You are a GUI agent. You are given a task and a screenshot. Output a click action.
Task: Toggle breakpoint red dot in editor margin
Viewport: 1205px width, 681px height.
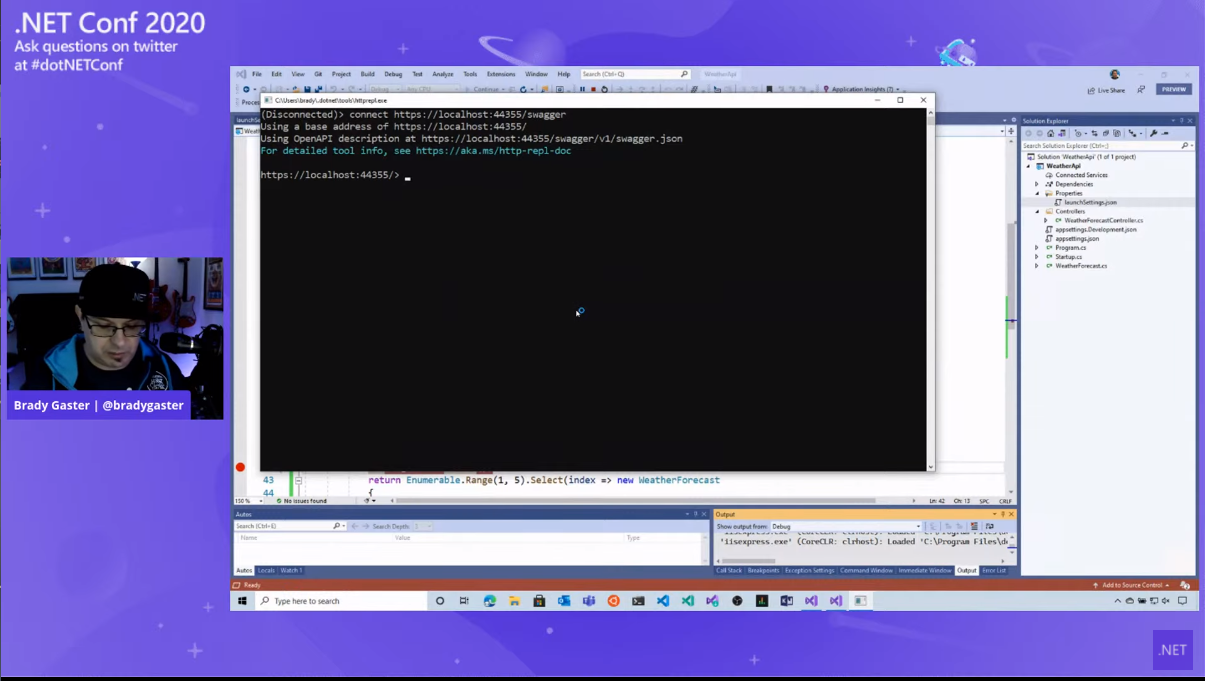pyautogui.click(x=240, y=467)
